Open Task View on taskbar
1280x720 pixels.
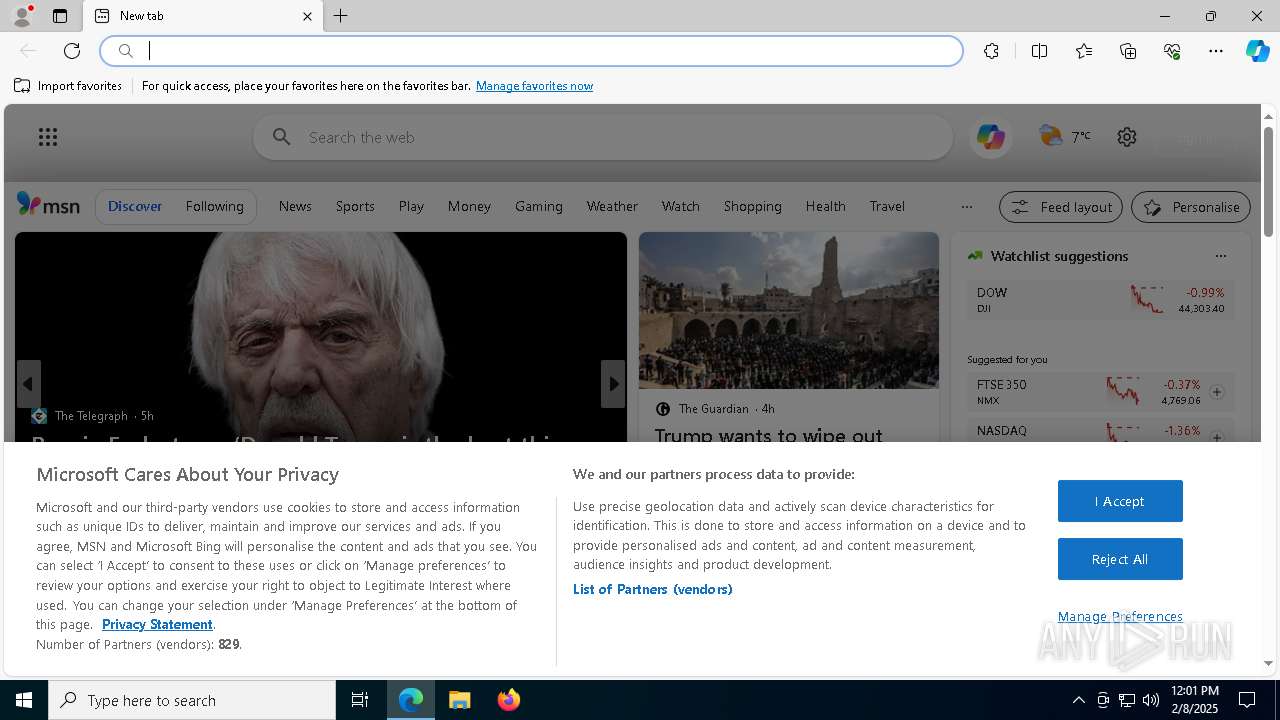coord(360,700)
